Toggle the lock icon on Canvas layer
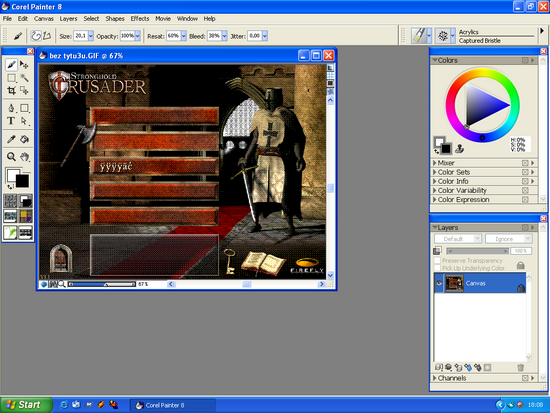 point(521,288)
